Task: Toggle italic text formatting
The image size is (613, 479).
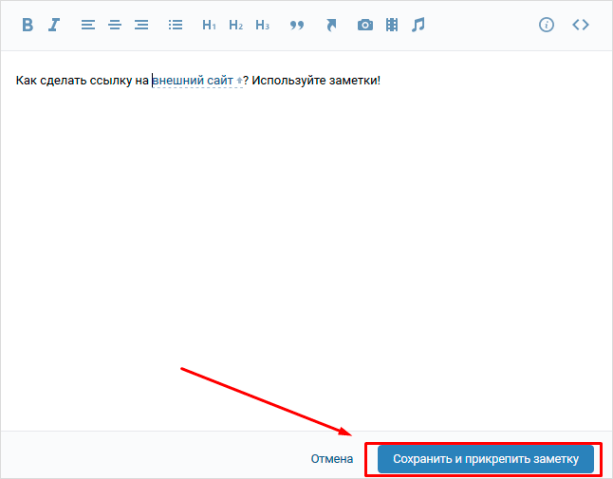Action: tap(54, 25)
